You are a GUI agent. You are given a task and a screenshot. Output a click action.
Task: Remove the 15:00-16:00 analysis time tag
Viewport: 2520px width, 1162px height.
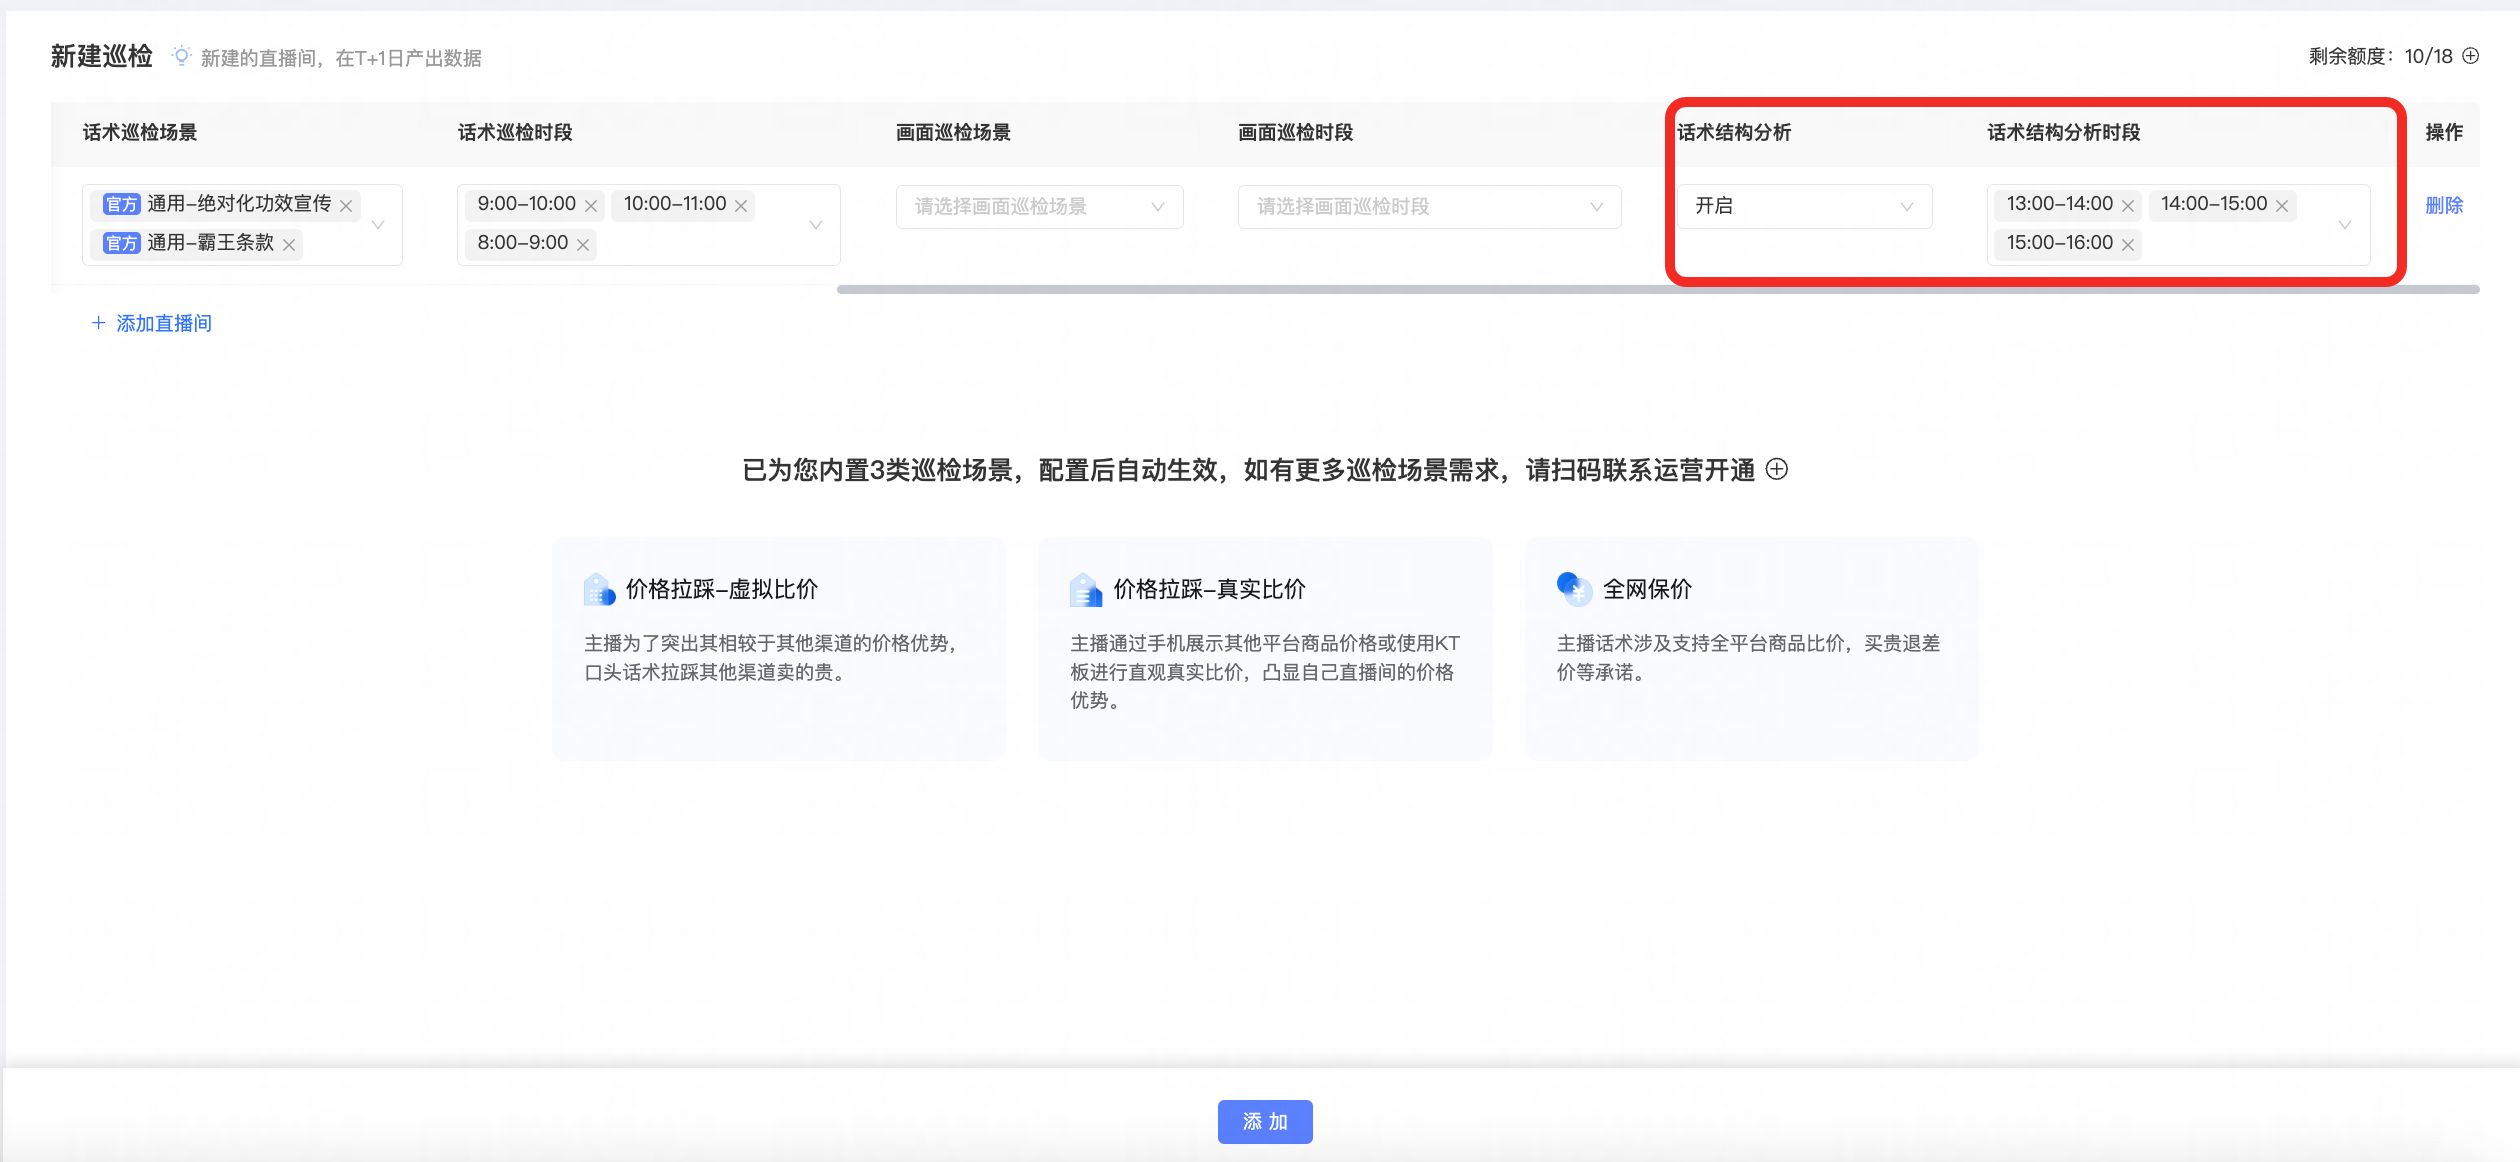[x=2128, y=245]
